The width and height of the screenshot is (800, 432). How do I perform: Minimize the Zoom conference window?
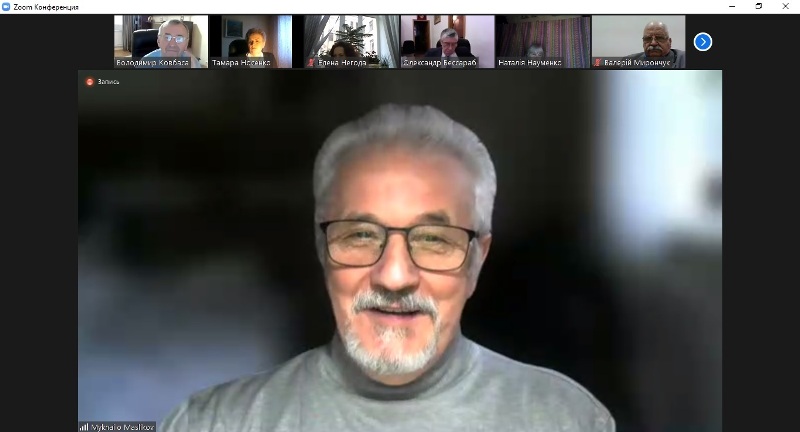coord(732,7)
